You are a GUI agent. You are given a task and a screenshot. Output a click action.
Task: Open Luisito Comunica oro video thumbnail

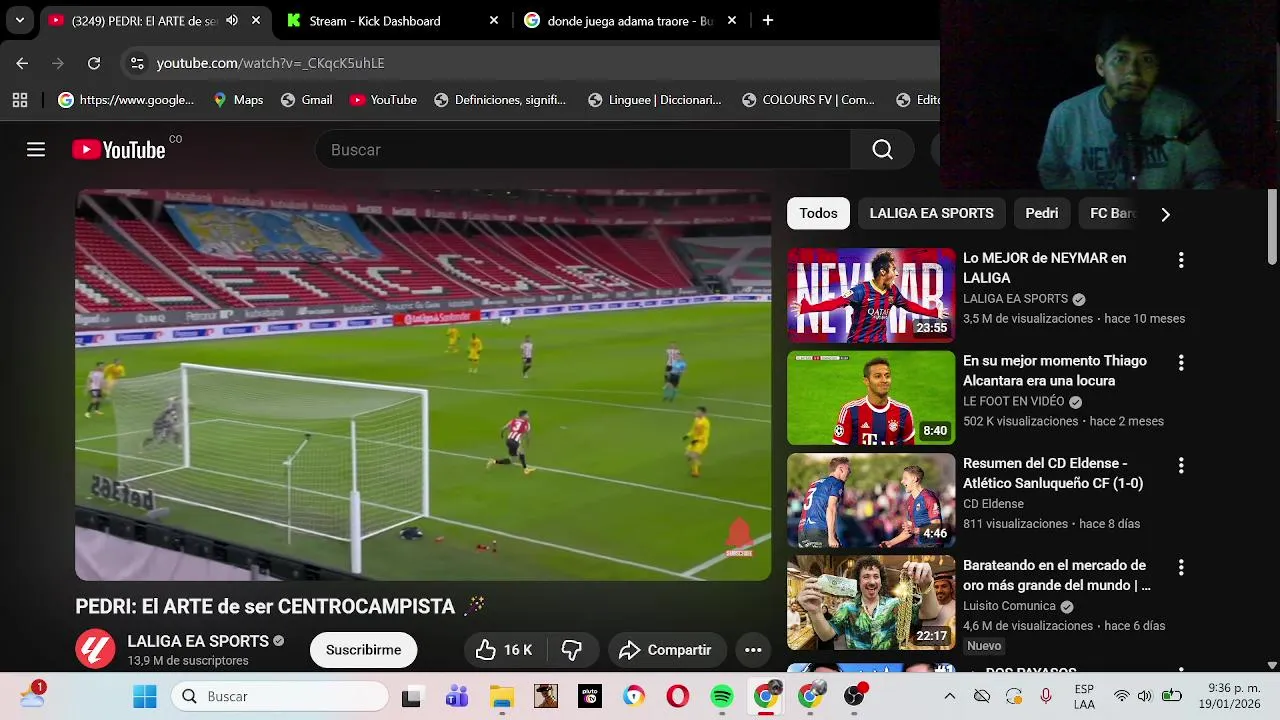[x=871, y=603]
